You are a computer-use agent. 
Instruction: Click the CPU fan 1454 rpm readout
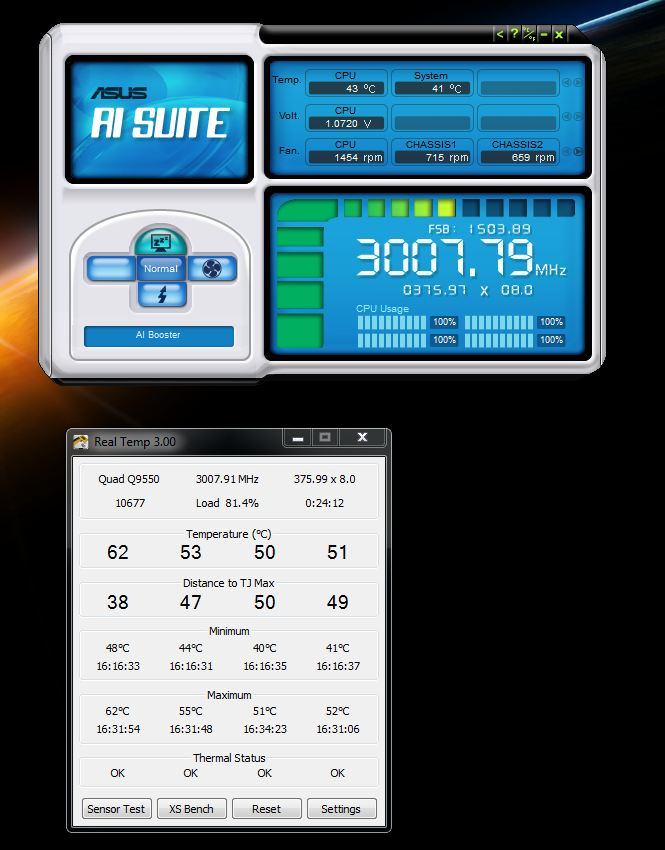point(346,157)
